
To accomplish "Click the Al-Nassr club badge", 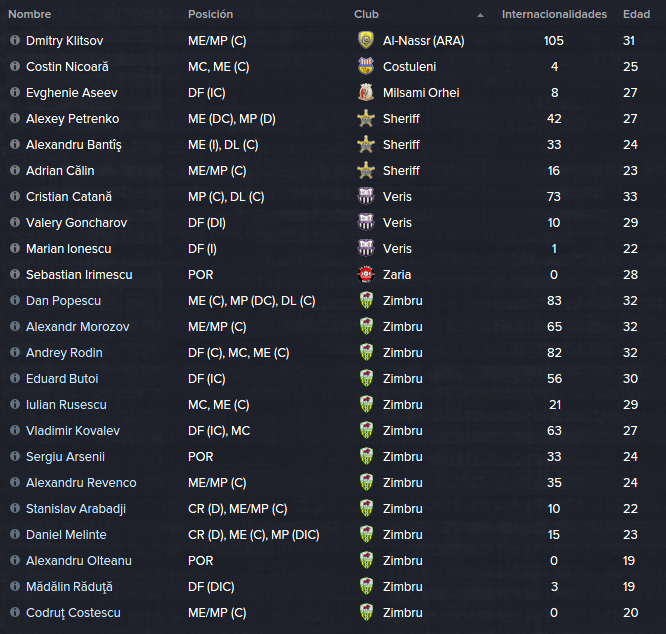I will (x=366, y=40).
